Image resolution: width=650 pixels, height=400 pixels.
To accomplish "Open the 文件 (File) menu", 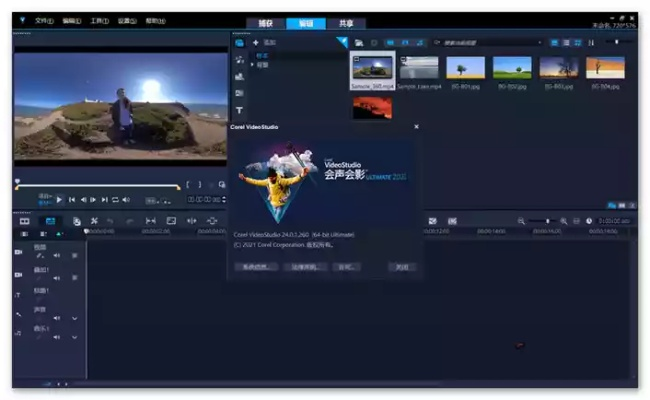I will (x=44, y=20).
